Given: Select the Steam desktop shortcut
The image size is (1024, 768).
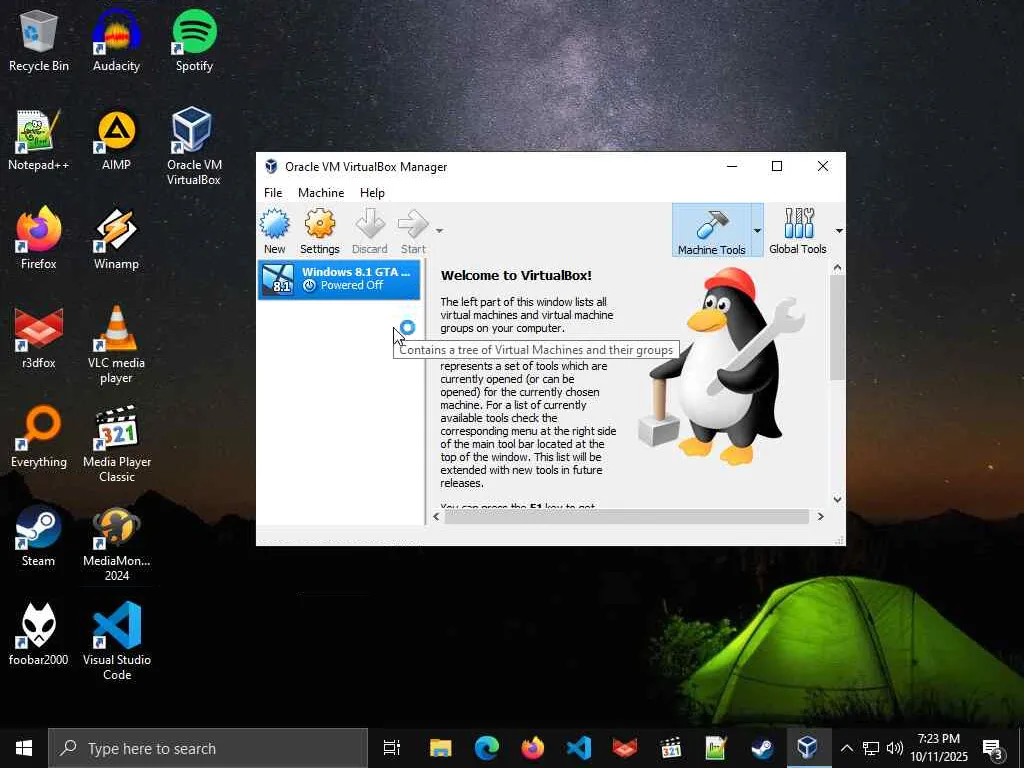Looking at the screenshot, I should pos(39,536).
